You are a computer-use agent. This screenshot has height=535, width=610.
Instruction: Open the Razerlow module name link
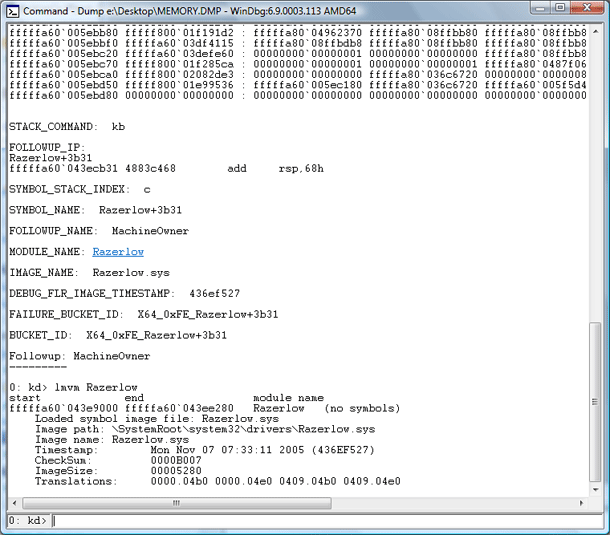point(118,252)
